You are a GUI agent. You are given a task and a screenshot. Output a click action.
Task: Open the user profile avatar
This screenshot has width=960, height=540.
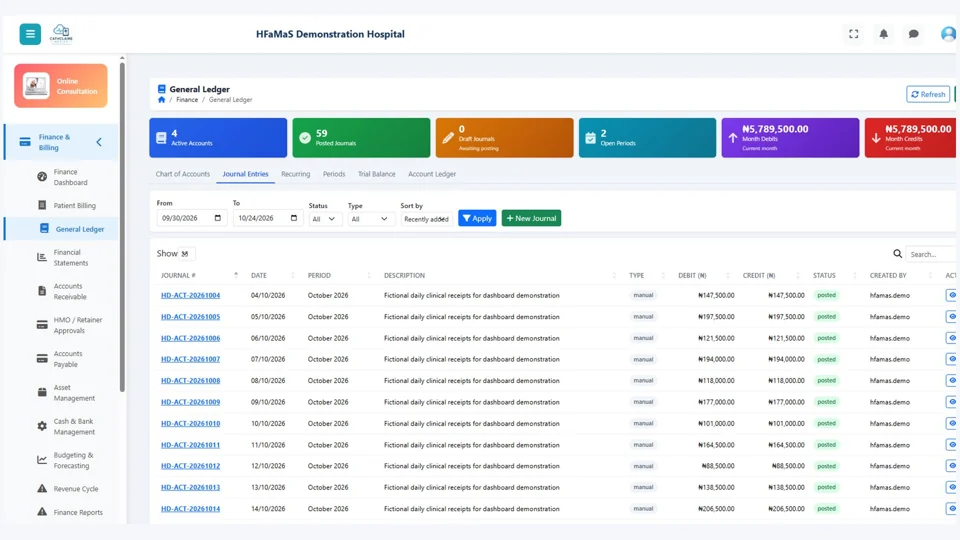[948, 34]
